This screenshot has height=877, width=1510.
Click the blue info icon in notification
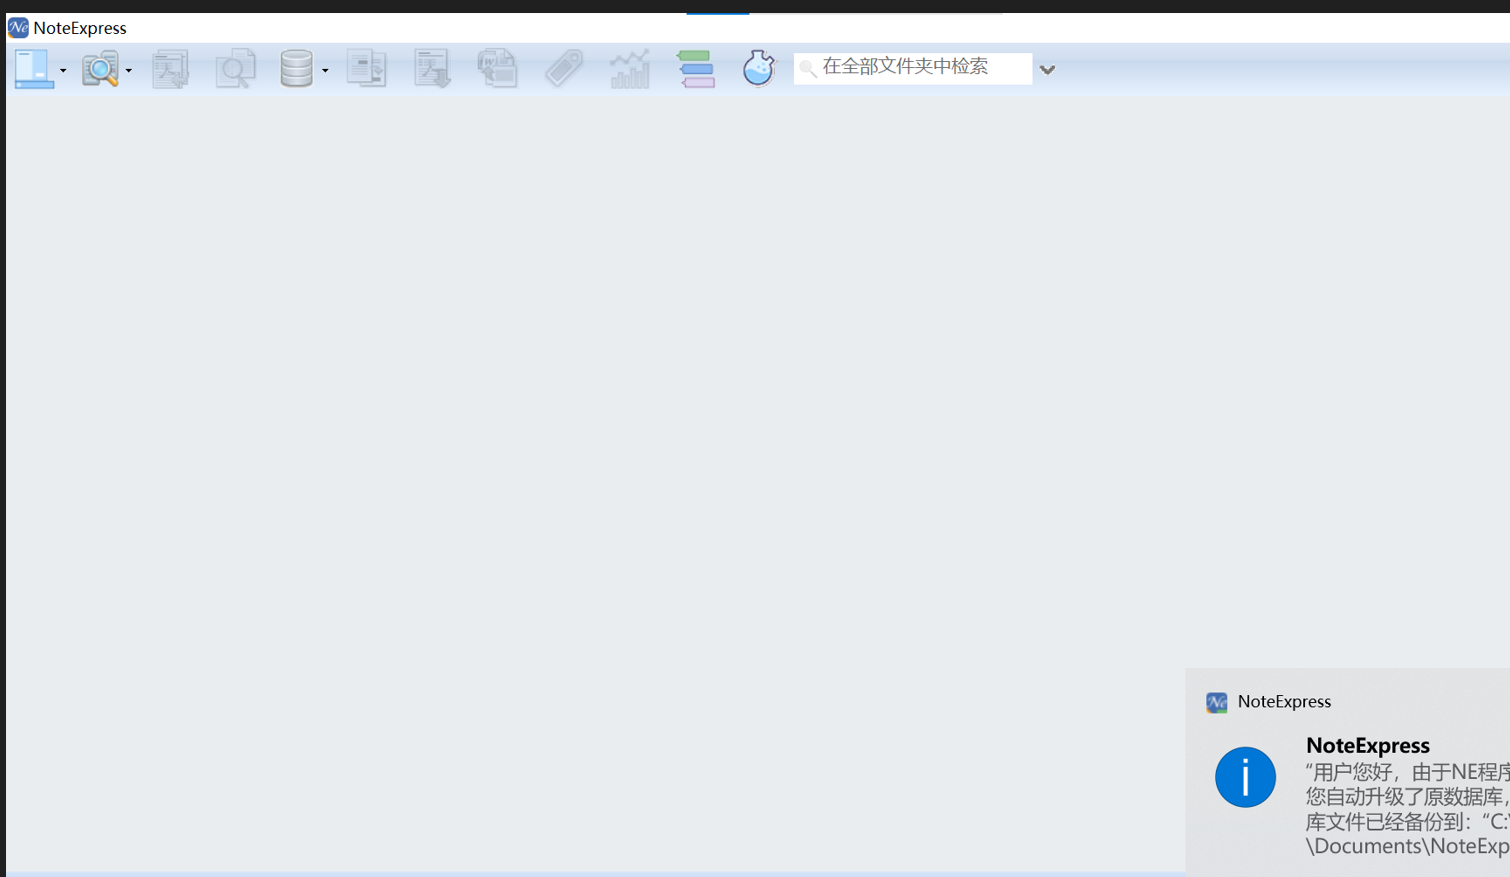click(x=1245, y=777)
